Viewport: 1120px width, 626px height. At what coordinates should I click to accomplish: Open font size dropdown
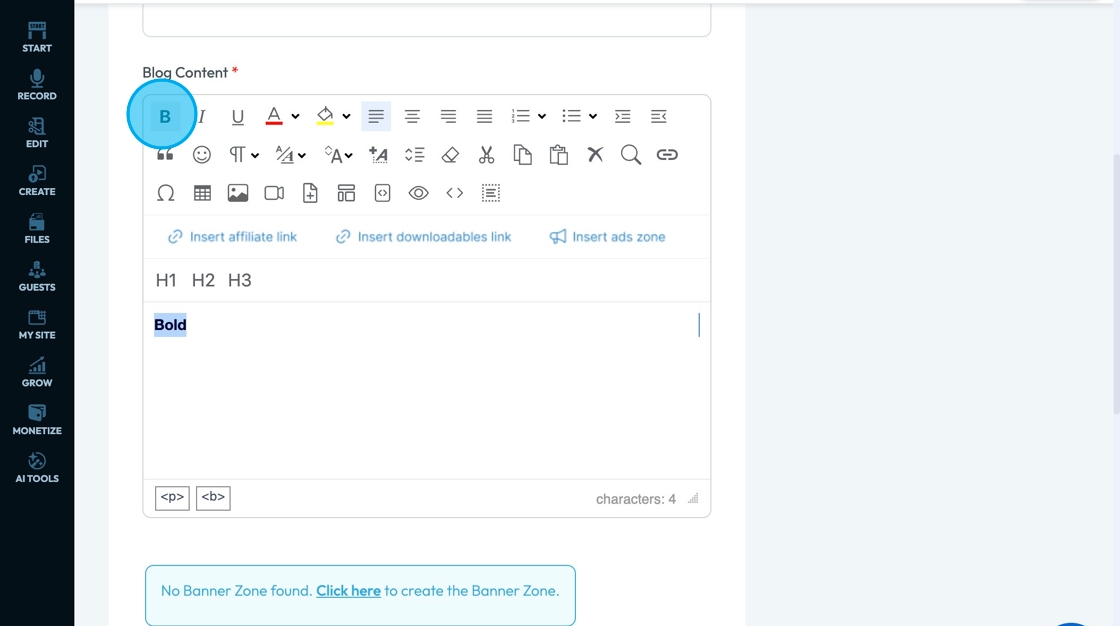[339, 155]
